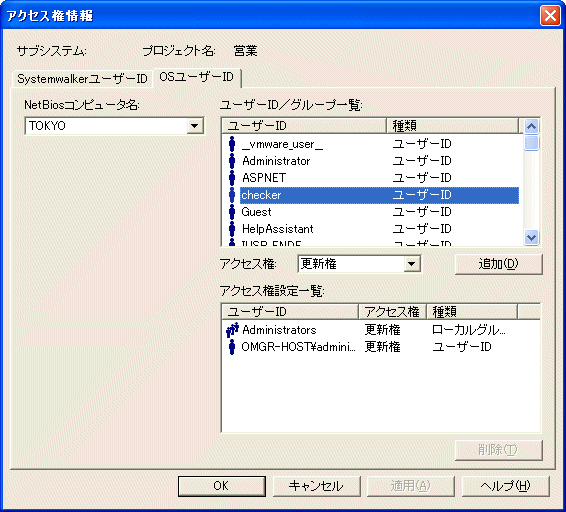Image resolution: width=566 pixels, height=512 pixels.
Task: Click user icon beside ASPNET
Action: (232, 178)
